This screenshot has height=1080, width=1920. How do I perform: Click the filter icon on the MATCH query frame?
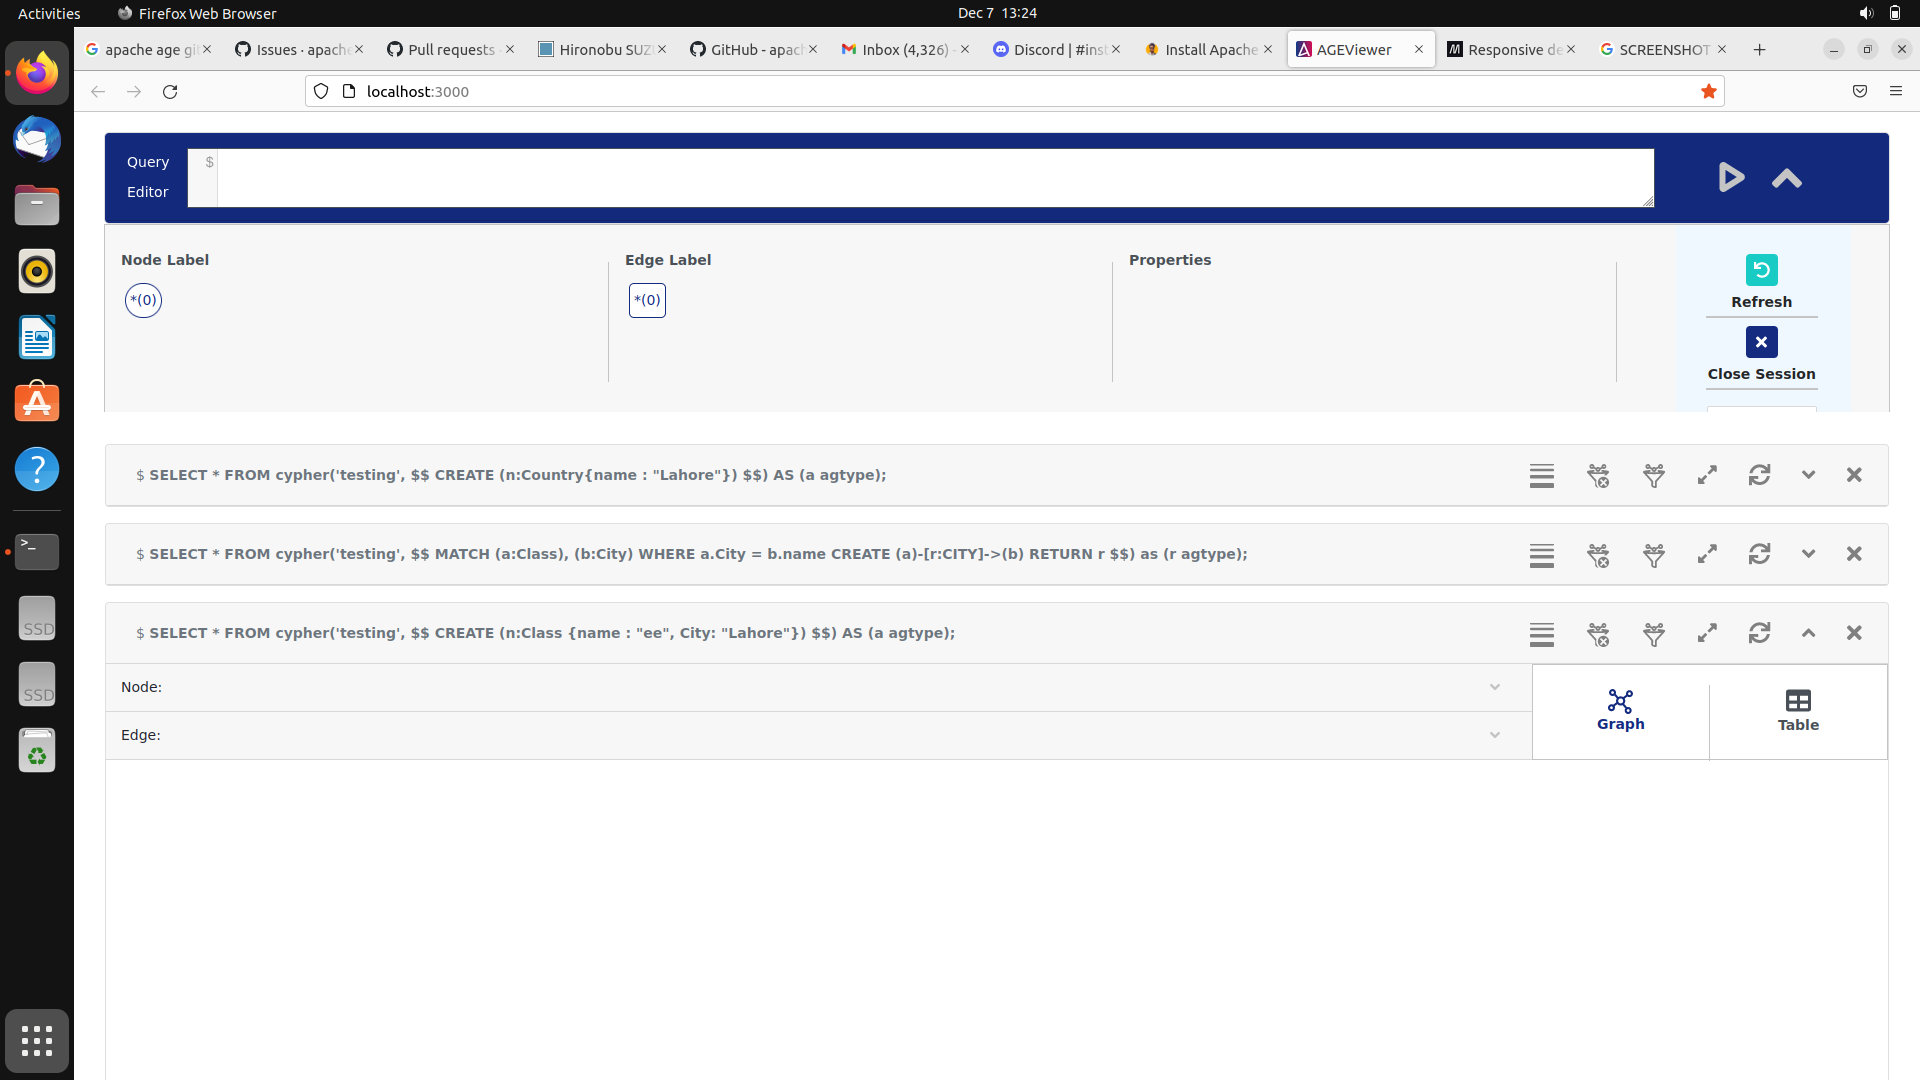[x=1654, y=554]
